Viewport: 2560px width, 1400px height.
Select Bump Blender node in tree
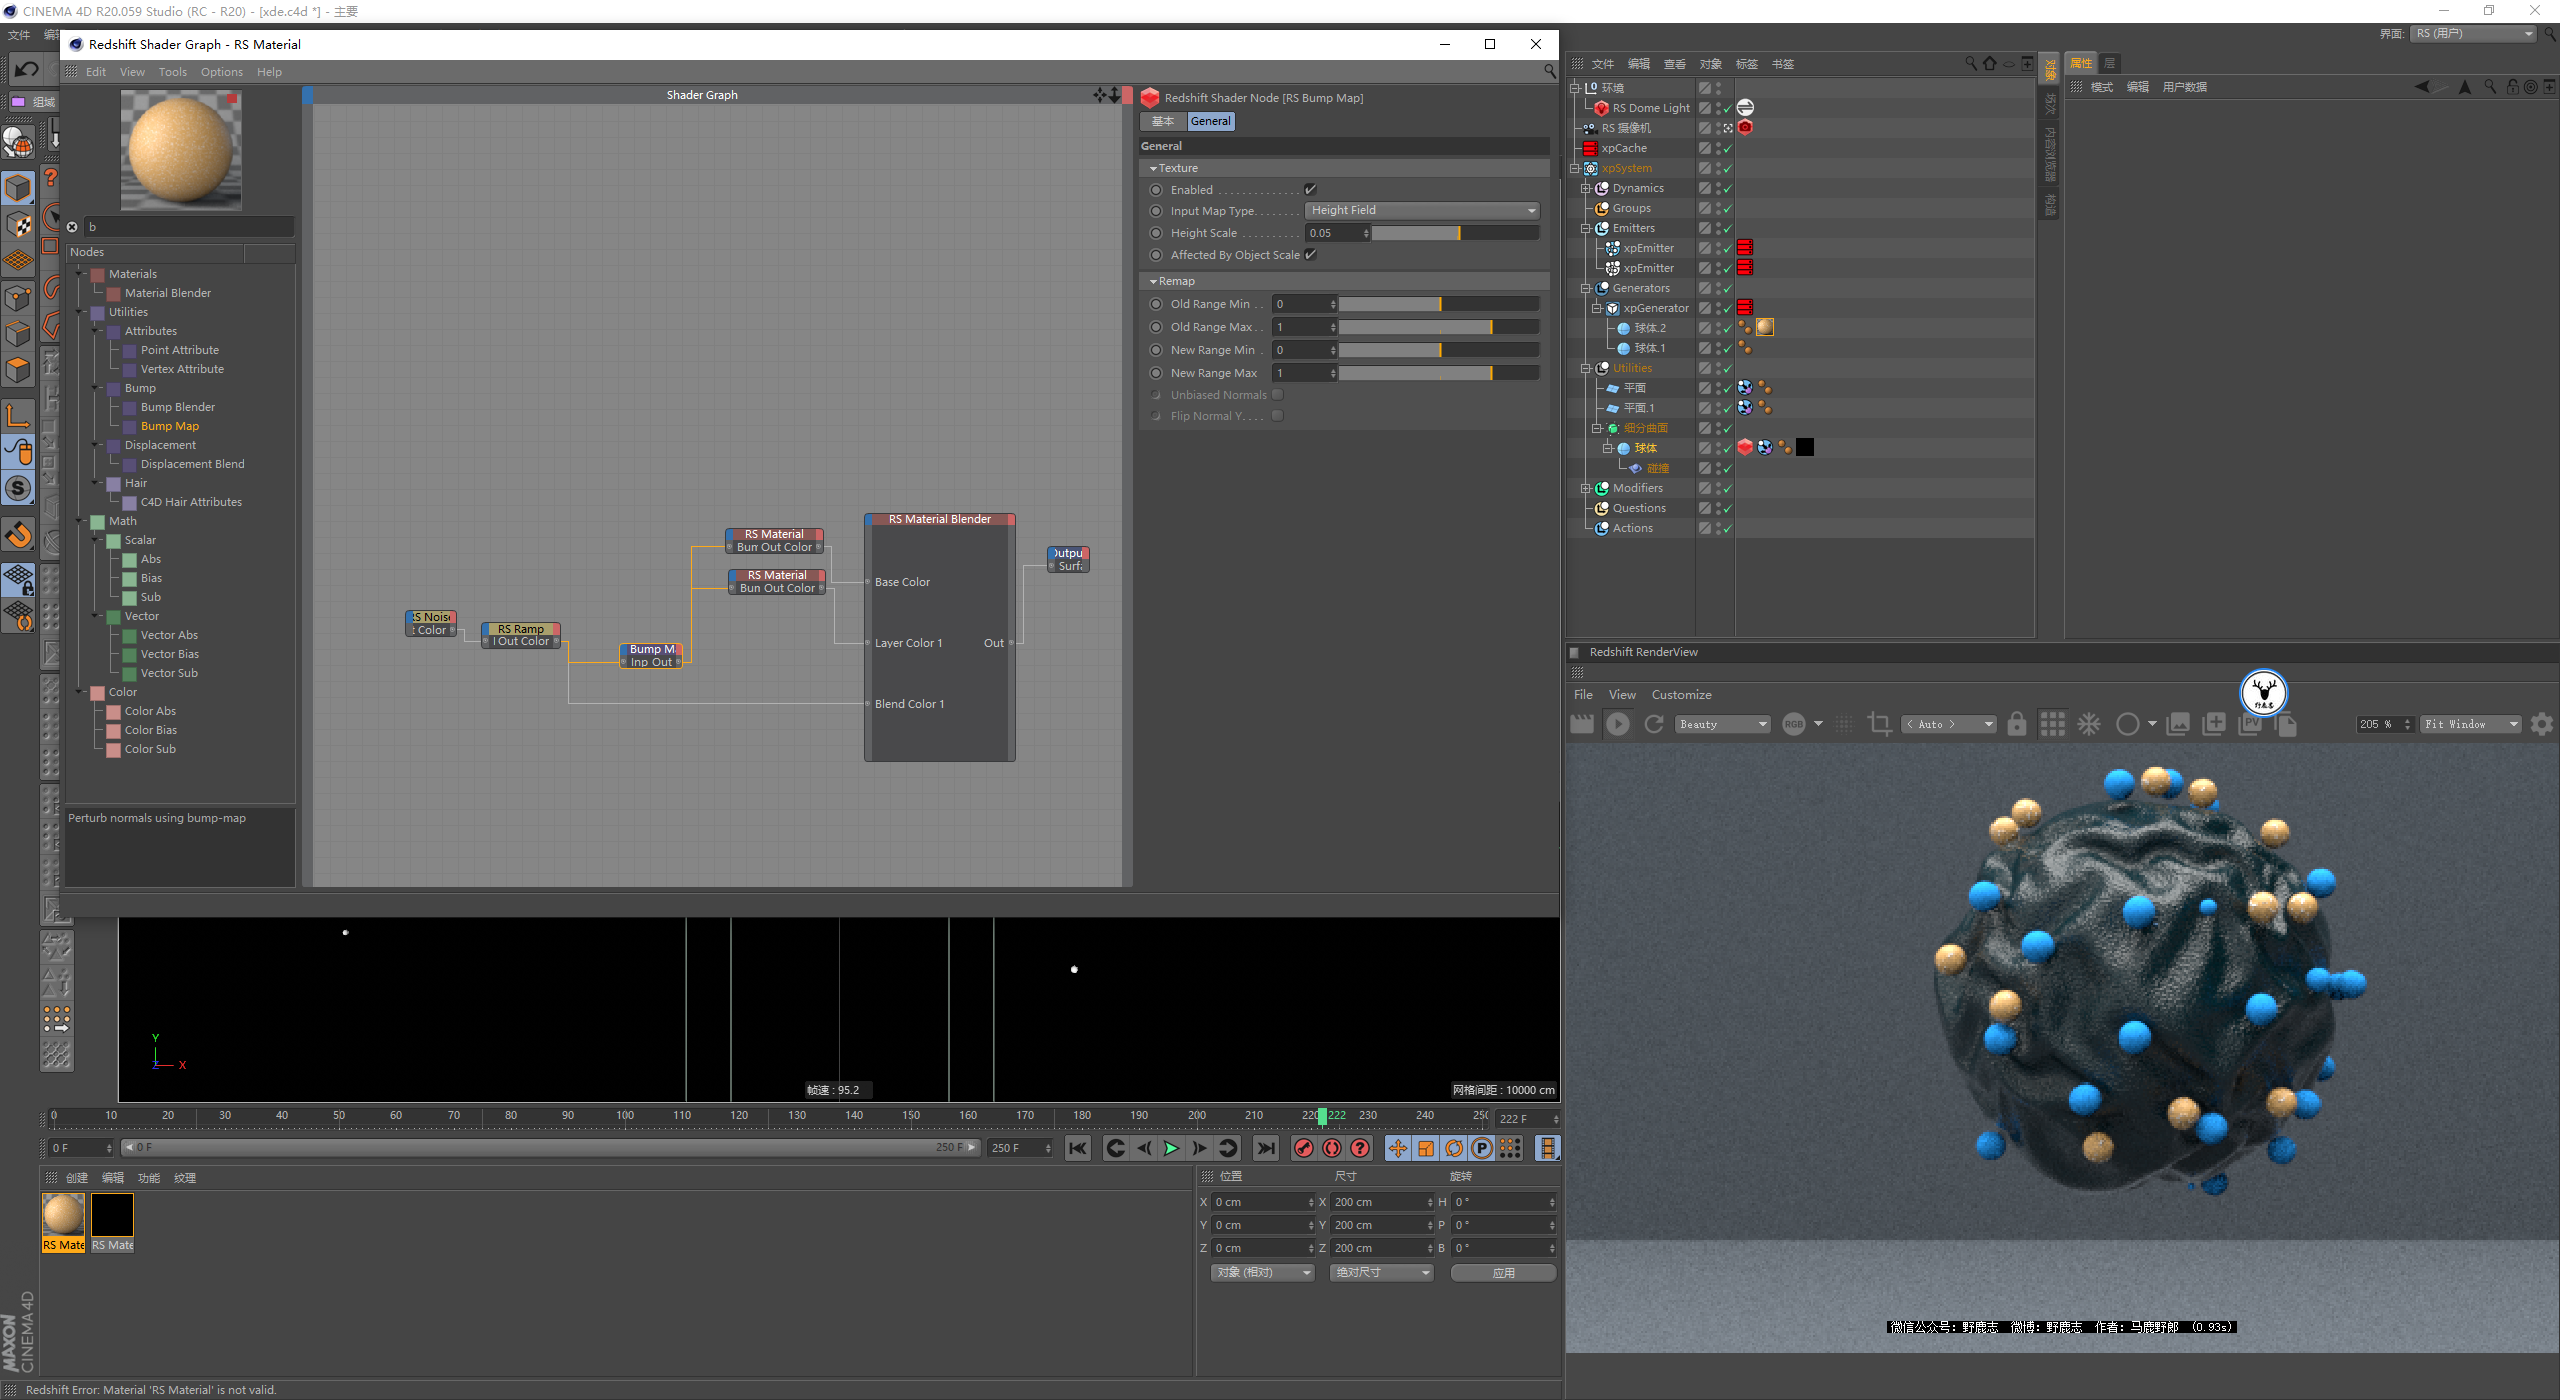pyautogui.click(x=177, y=407)
